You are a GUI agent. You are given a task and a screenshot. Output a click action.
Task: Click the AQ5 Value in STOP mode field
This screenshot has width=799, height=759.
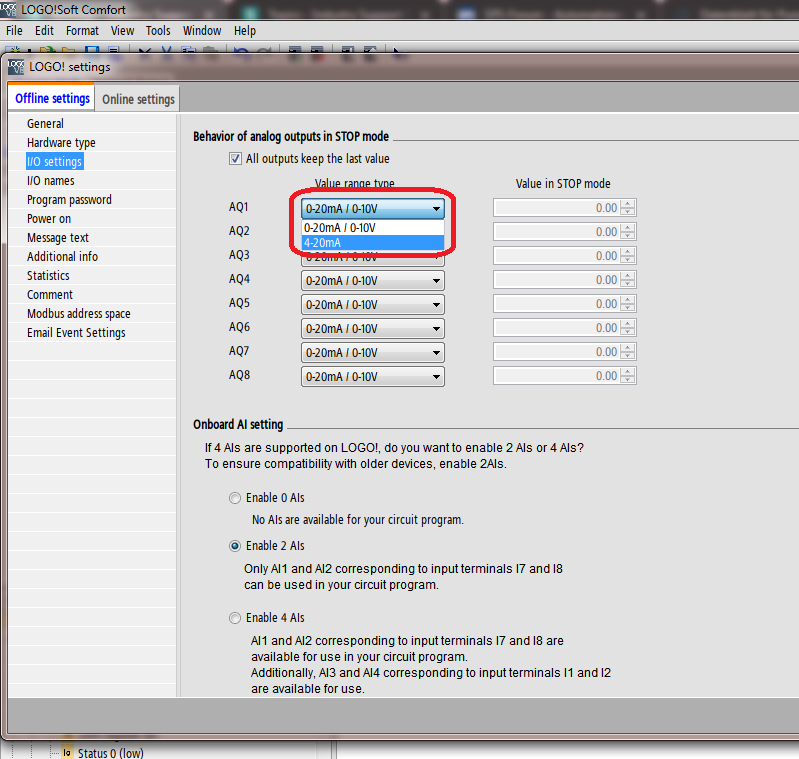[x=556, y=304]
